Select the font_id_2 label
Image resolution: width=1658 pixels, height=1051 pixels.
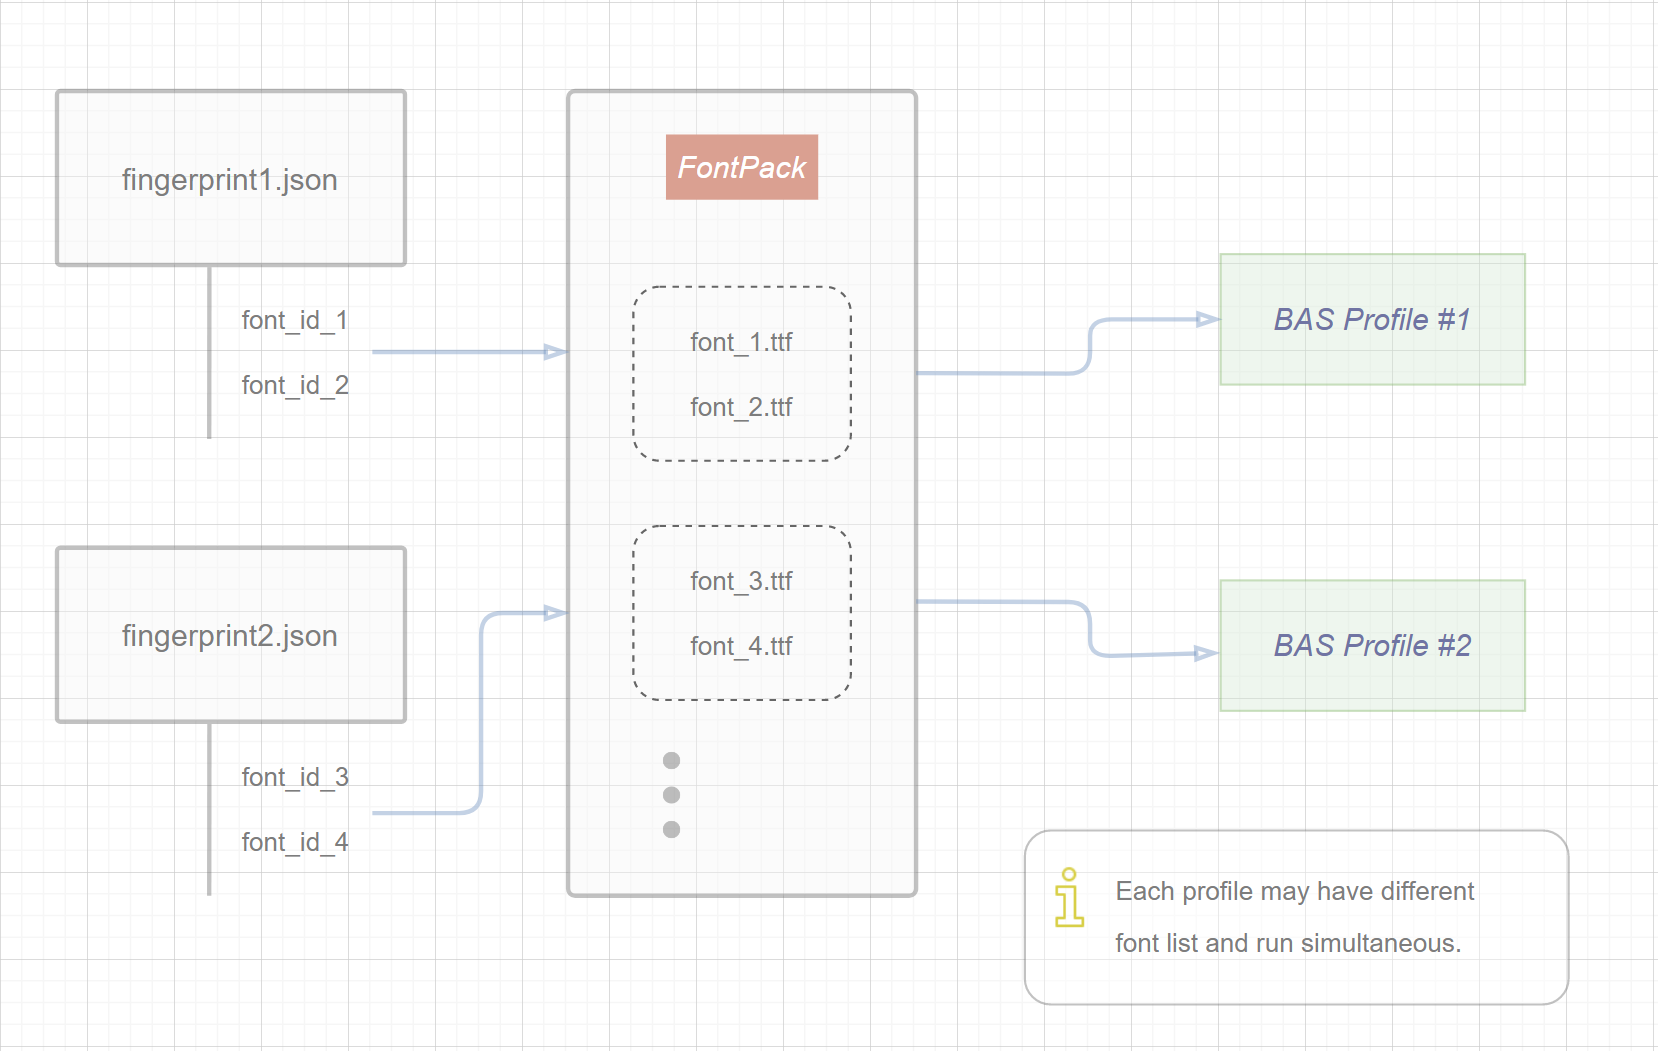[x=294, y=385]
